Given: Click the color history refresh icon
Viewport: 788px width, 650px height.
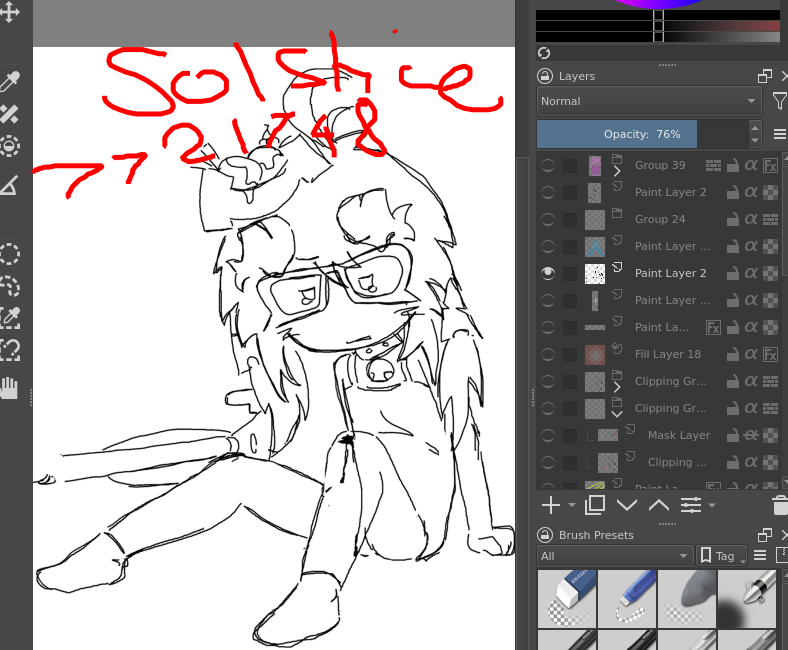Looking at the screenshot, I should 544,53.
